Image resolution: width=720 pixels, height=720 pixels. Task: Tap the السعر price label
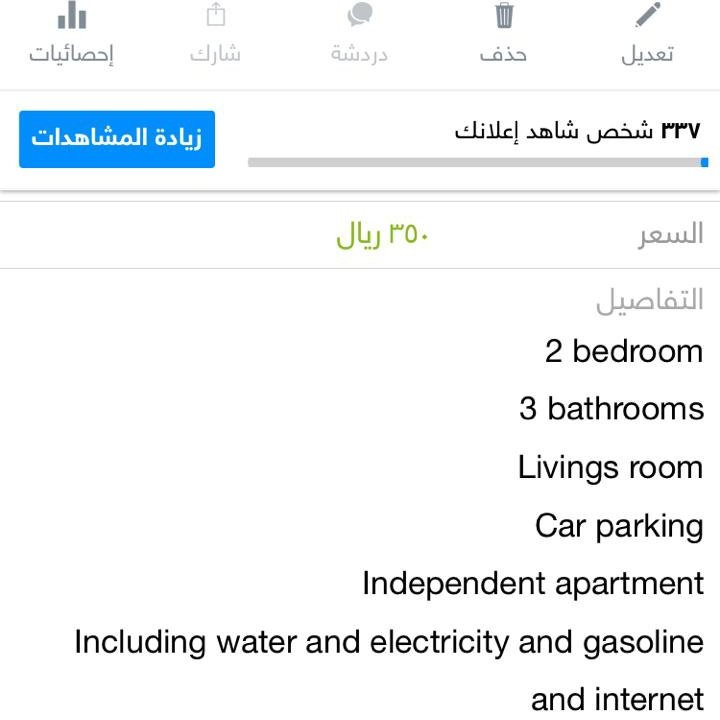tap(671, 235)
